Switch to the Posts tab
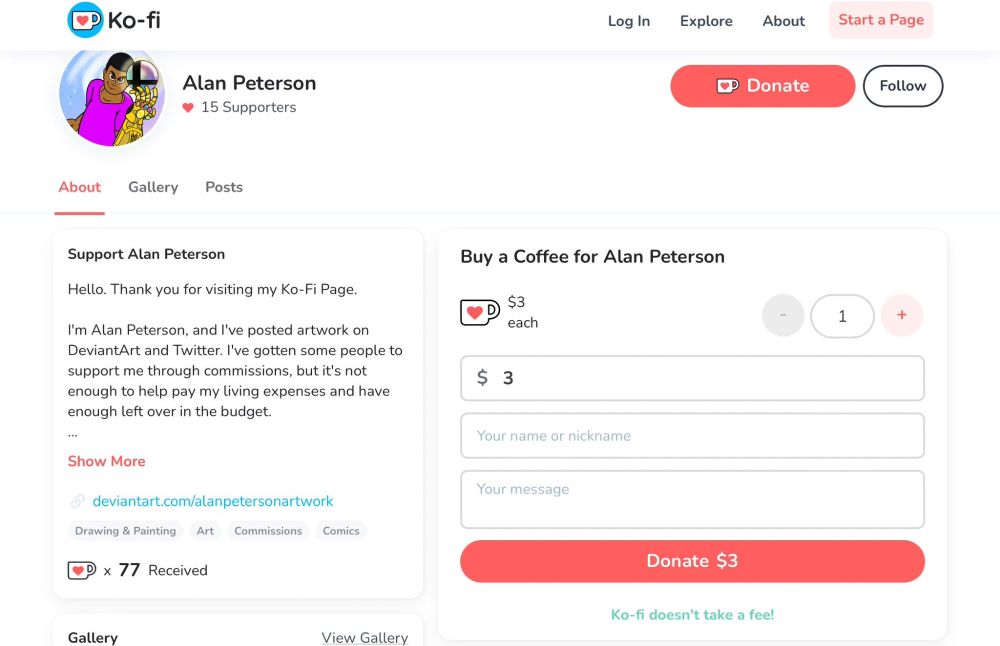Image resolution: width=1000 pixels, height=646 pixels. point(224,187)
